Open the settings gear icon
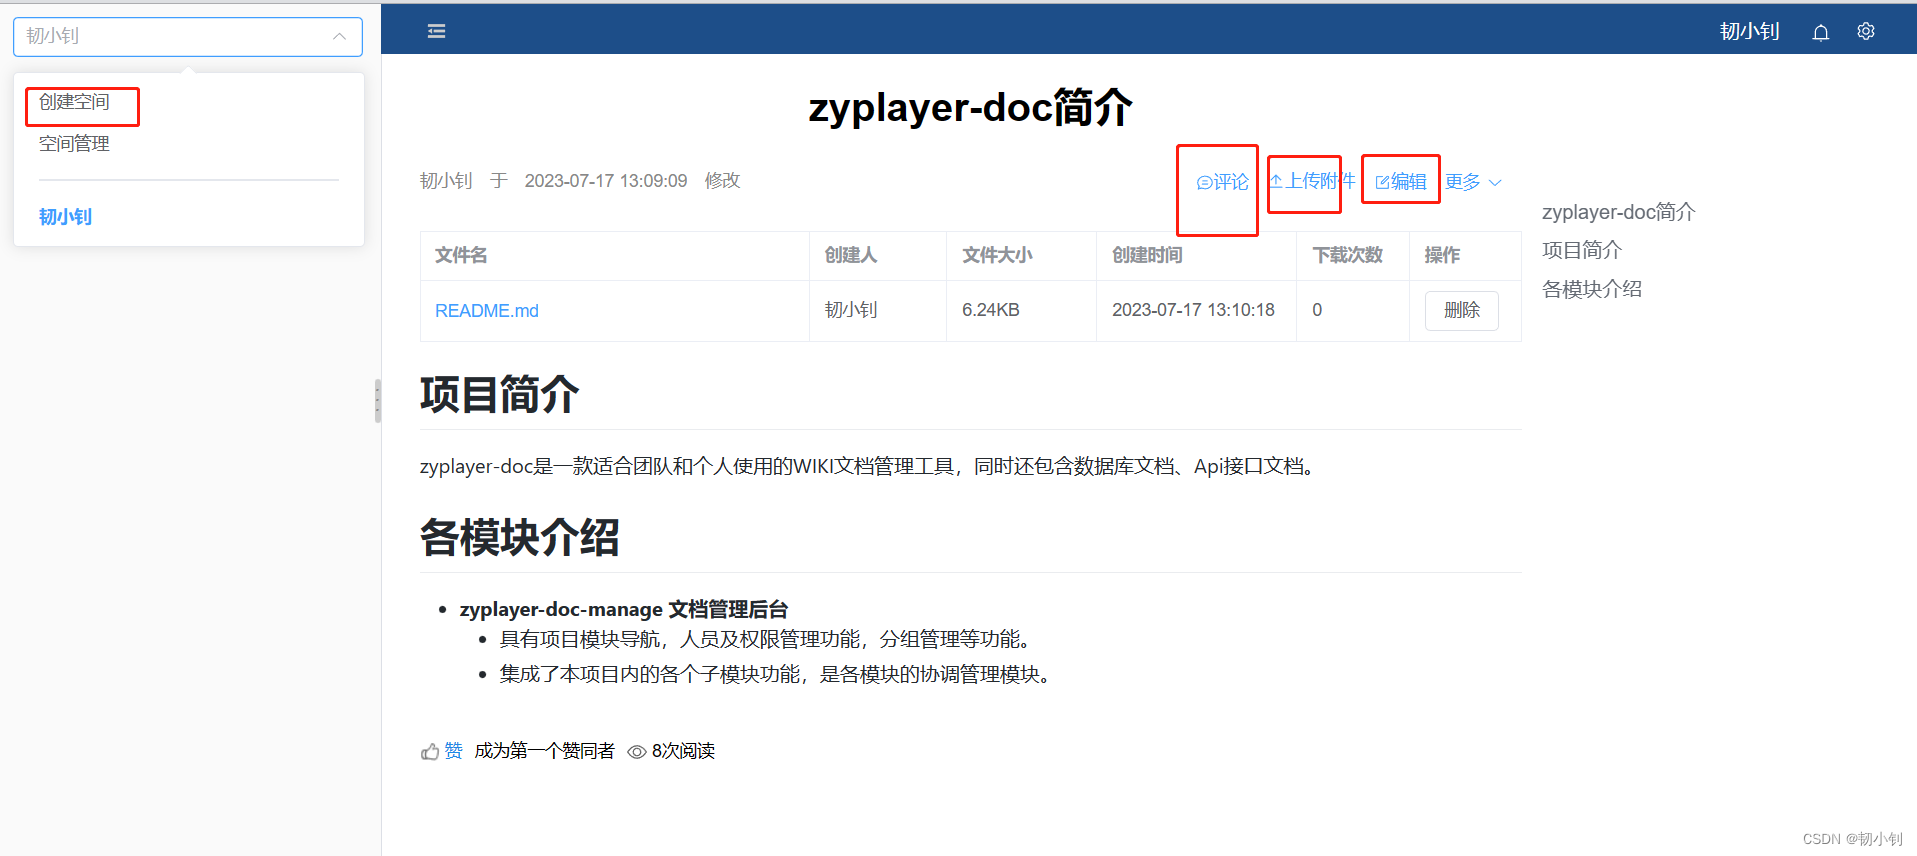 click(x=1865, y=31)
